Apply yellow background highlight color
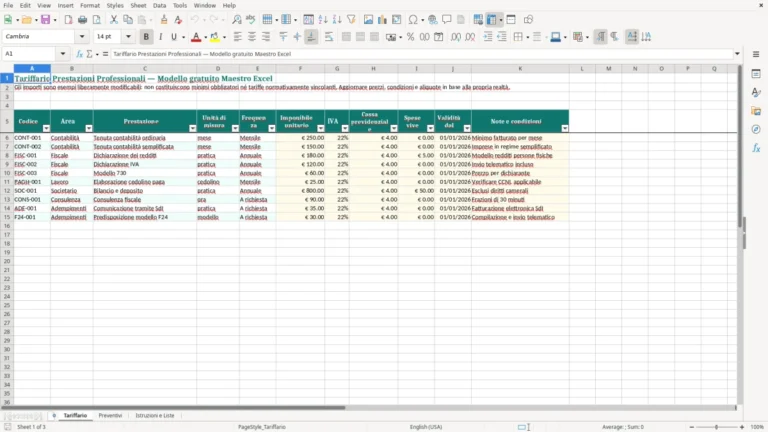768x432 pixels. tap(215, 37)
